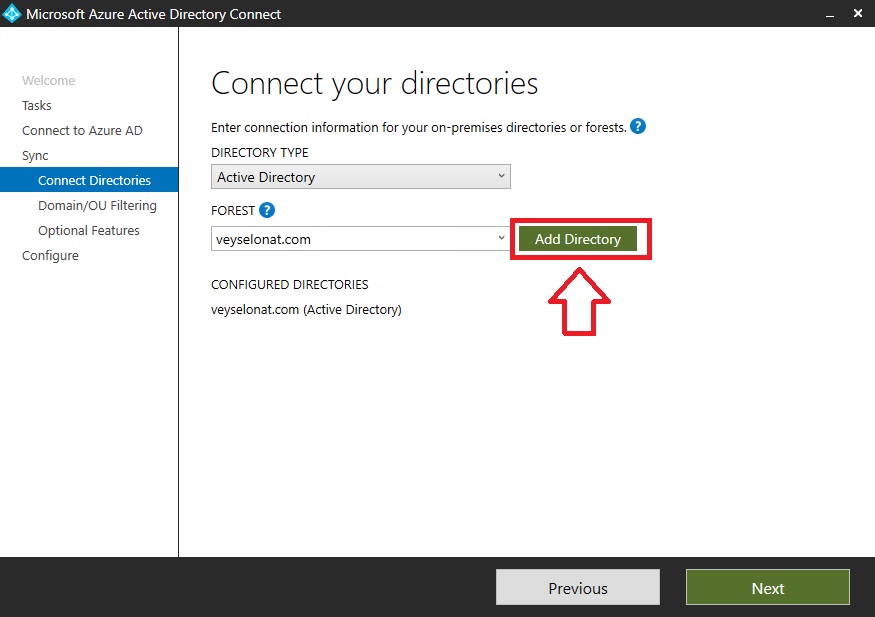
Task: Open the Domain/OU Filtering step
Action: 98,205
